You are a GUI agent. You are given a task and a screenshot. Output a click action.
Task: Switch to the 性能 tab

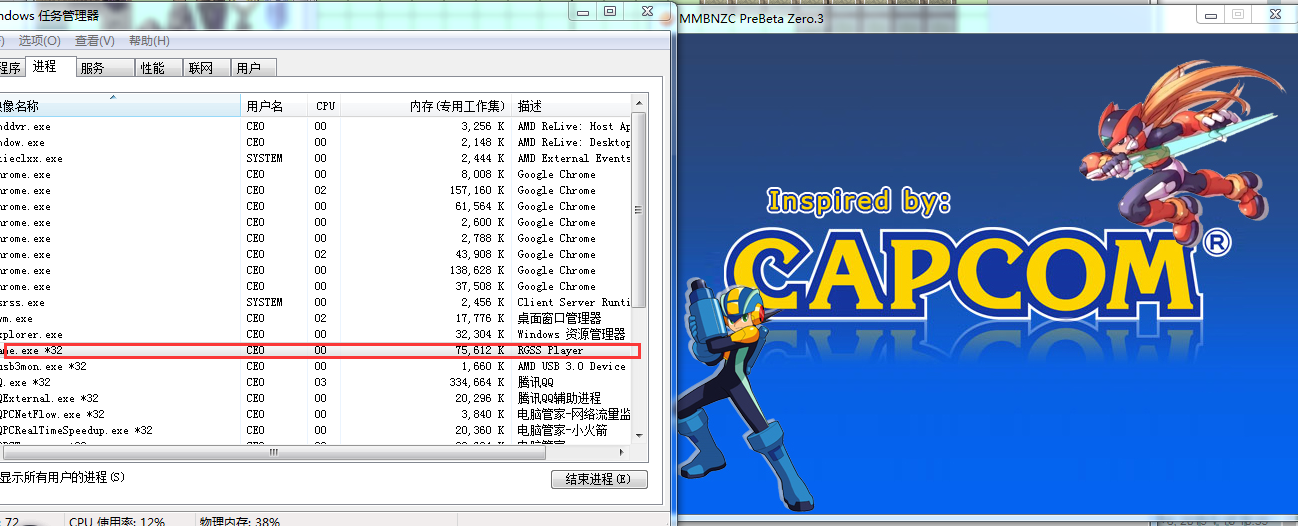pos(159,68)
